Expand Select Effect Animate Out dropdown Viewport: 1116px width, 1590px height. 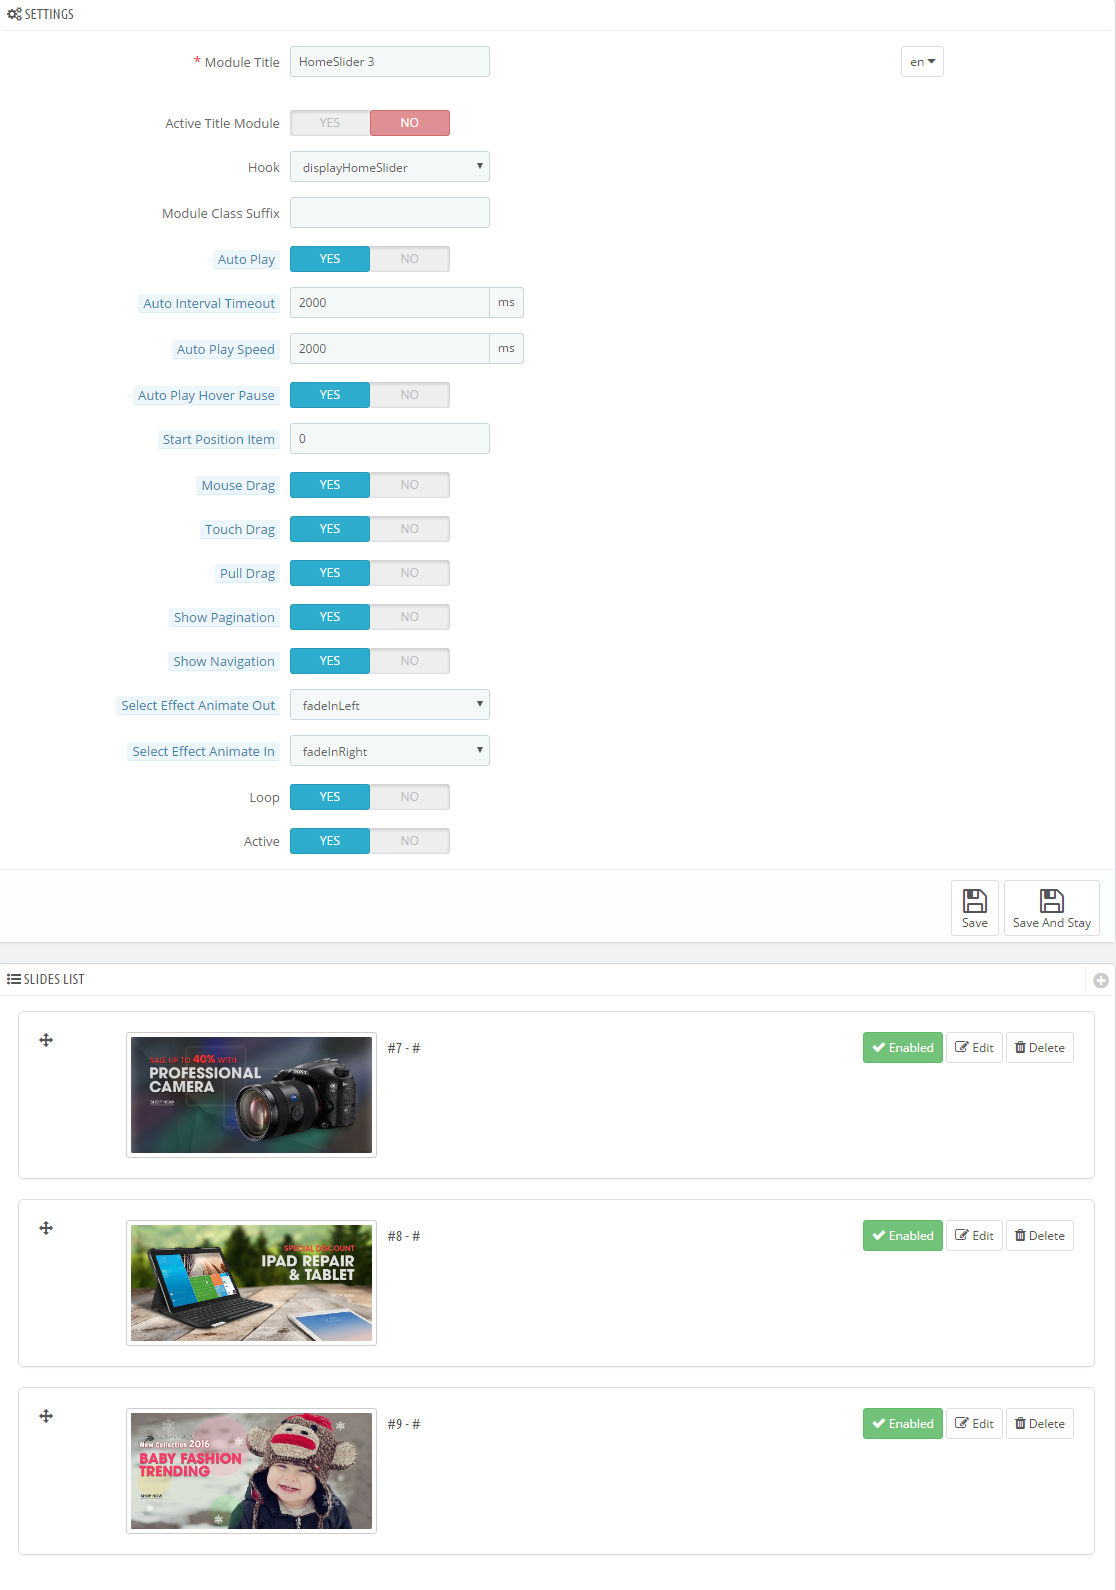click(x=389, y=705)
